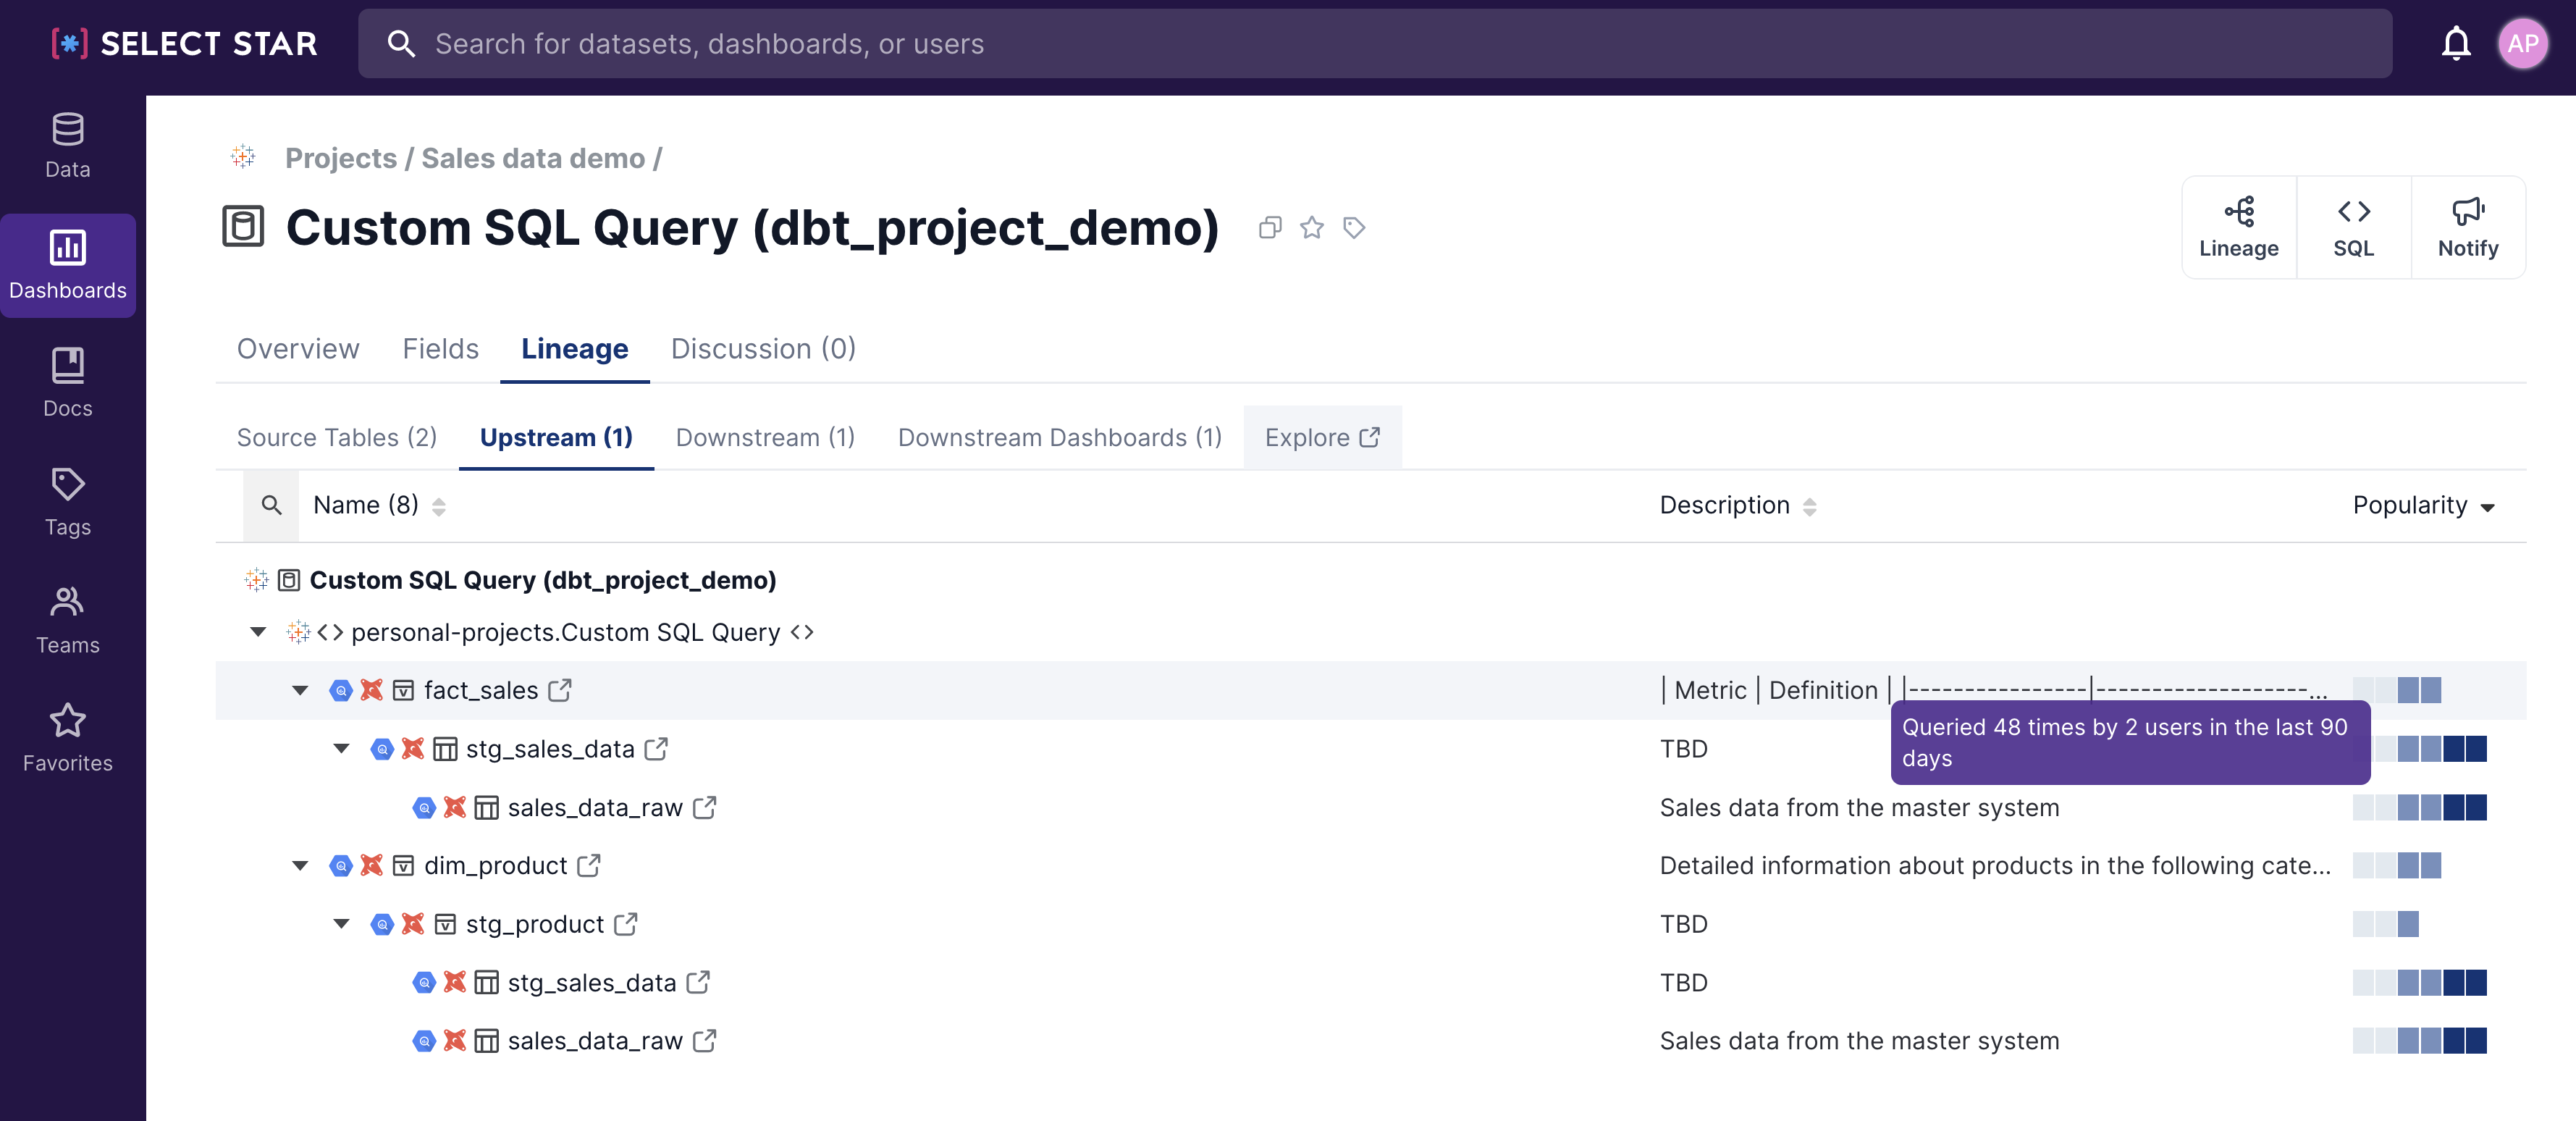The height and width of the screenshot is (1121, 2576).
Task: Click the Tableau icon next to breadcrumb
Action: 243,157
